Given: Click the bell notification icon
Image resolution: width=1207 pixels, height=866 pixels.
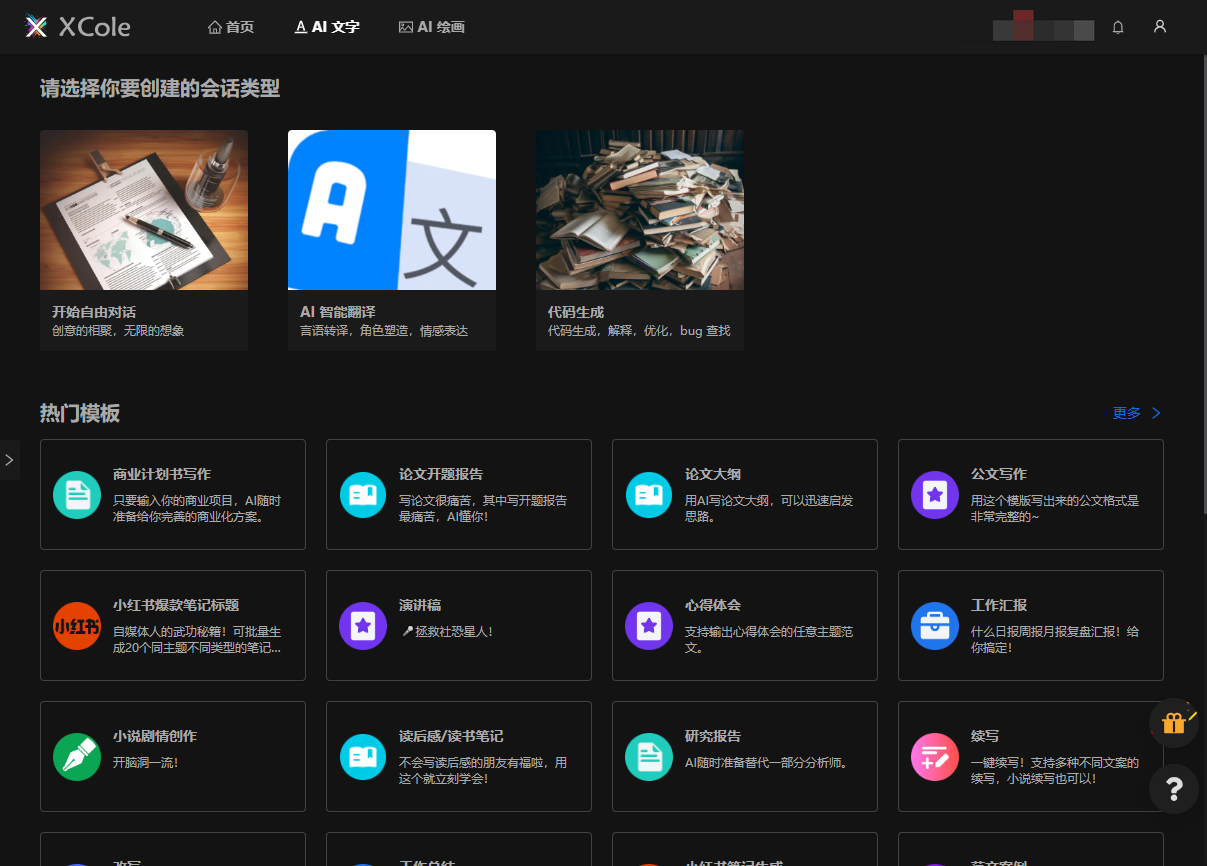Looking at the screenshot, I should tap(1117, 27).
